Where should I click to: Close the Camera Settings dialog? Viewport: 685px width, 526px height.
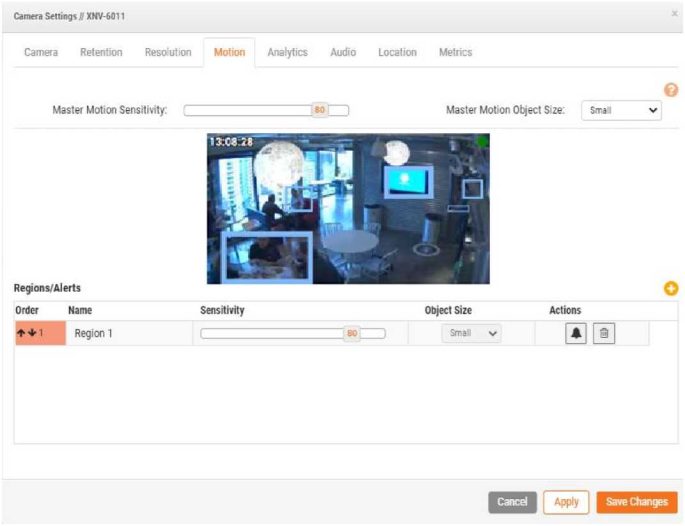pyautogui.click(x=673, y=14)
